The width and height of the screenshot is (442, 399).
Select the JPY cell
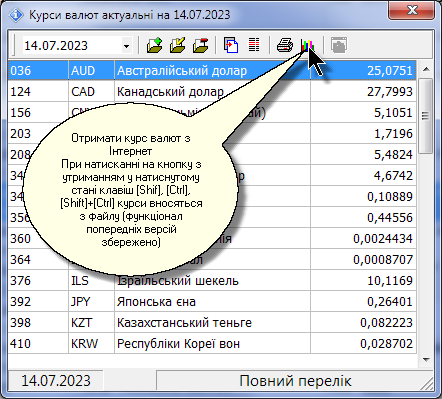91,301
